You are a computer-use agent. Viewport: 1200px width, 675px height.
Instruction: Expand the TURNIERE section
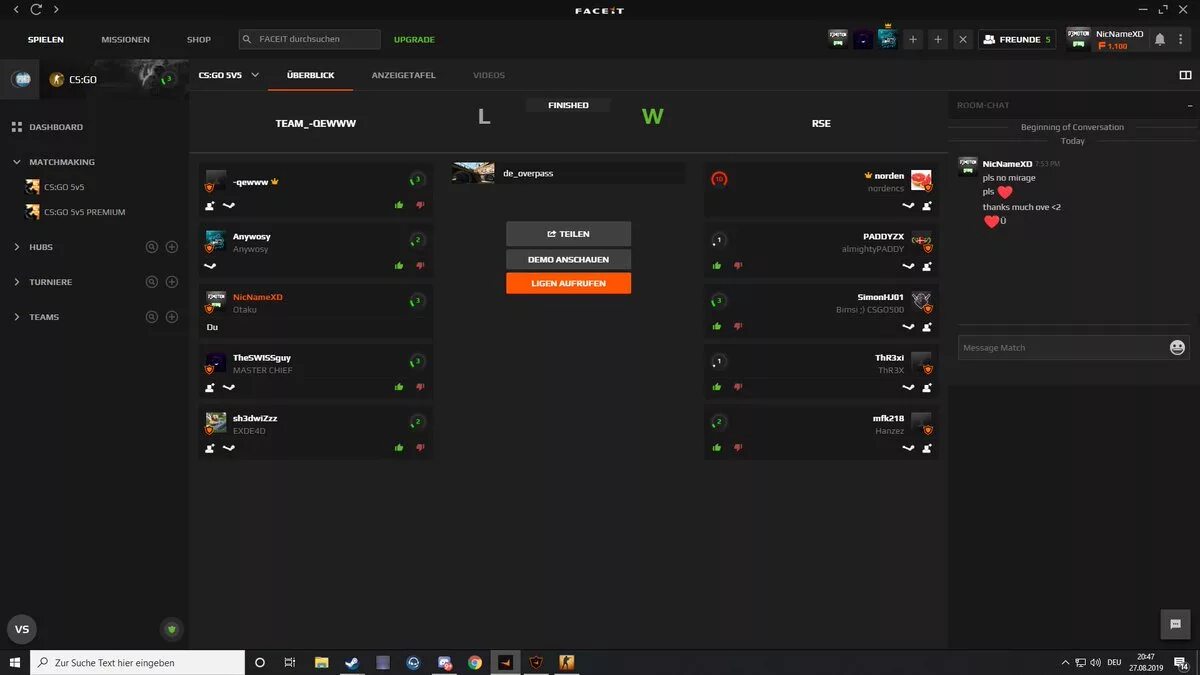[x=17, y=282]
